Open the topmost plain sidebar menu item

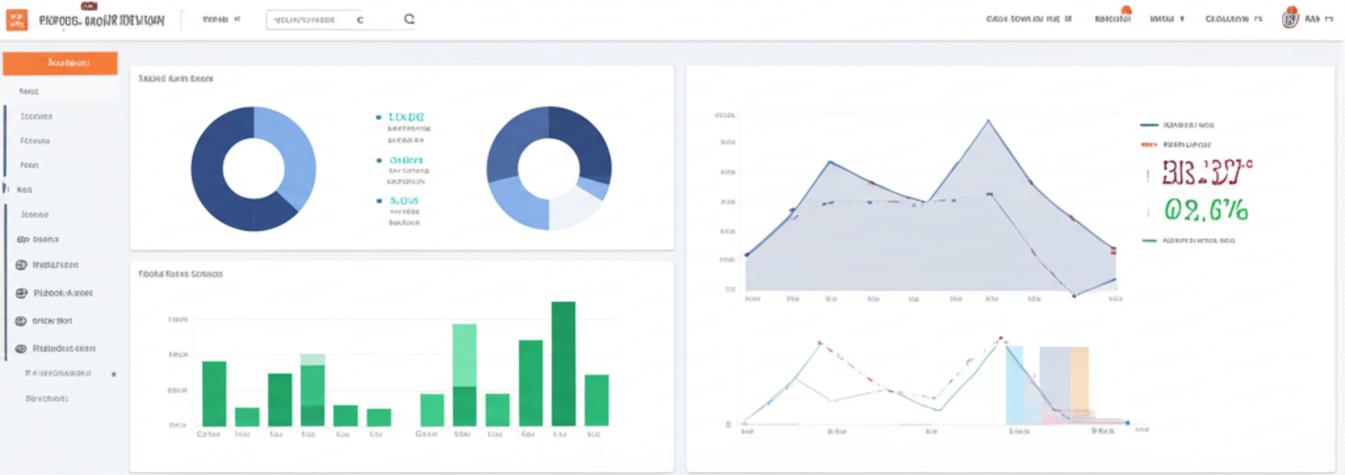click(x=28, y=91)
